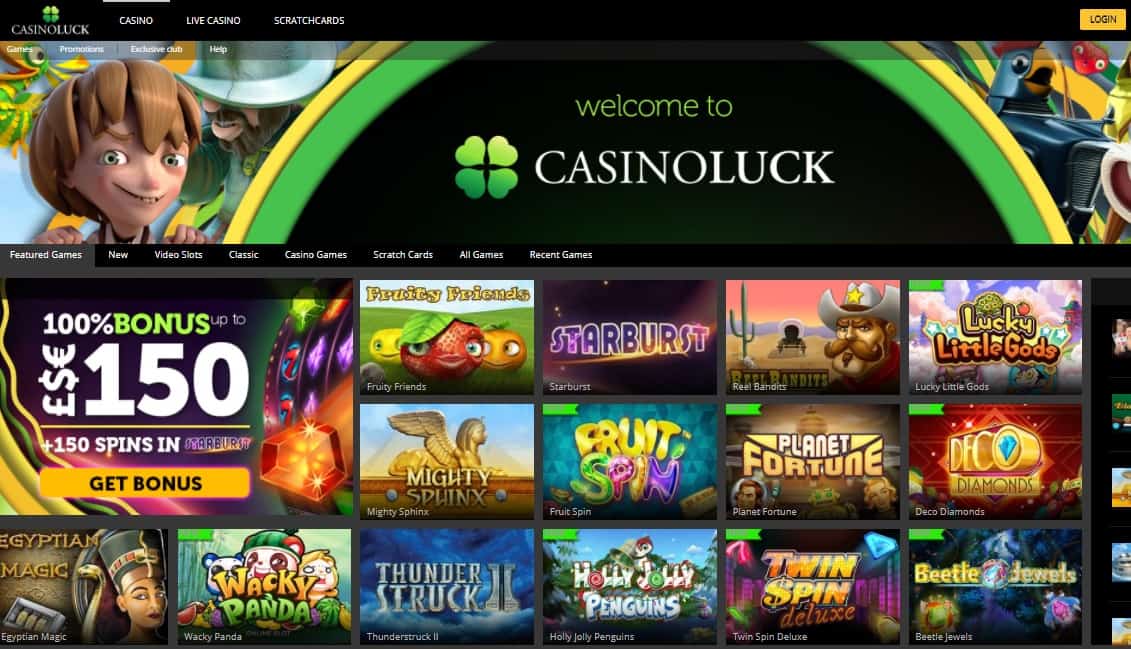This screenshot has height=649, width=1131.
Task: Click the GET BONUS button
Action: pos(145,483)
